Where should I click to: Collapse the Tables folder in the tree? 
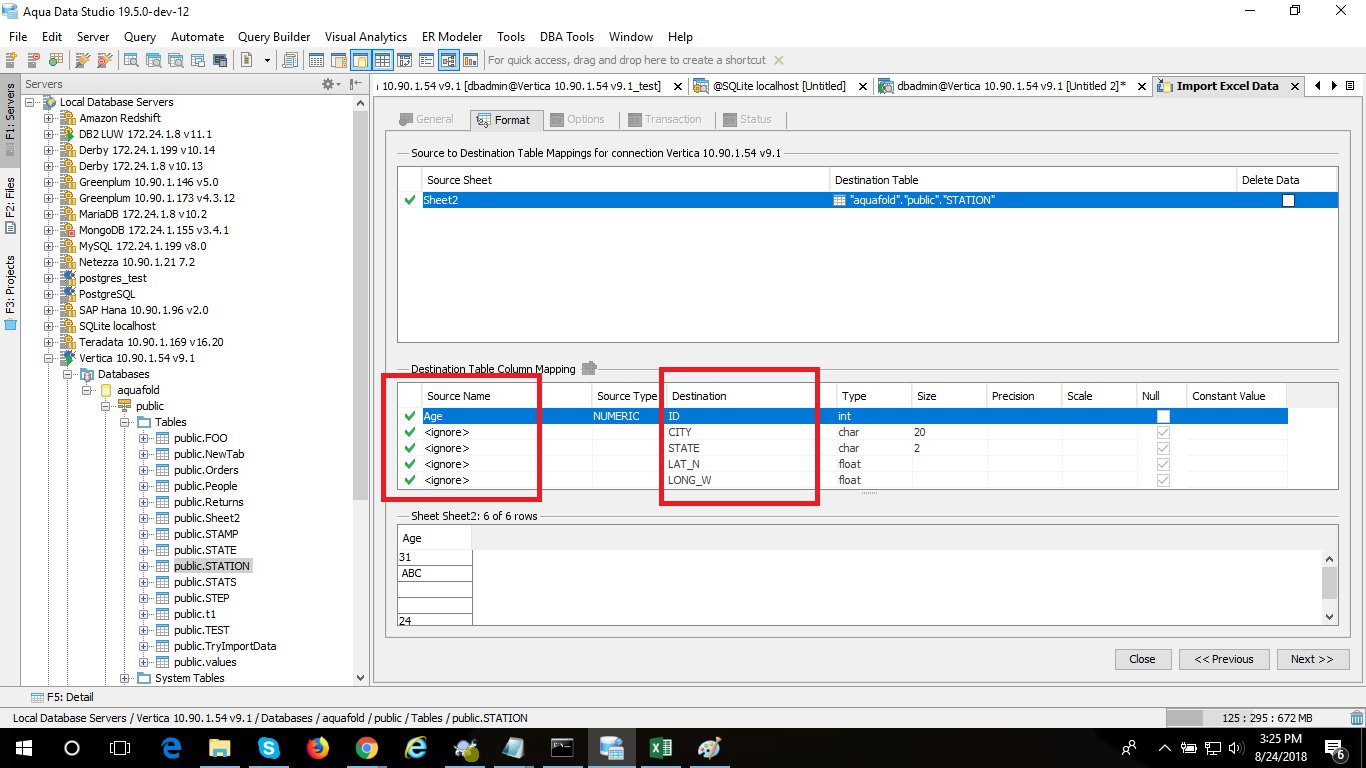click(125, 422)
